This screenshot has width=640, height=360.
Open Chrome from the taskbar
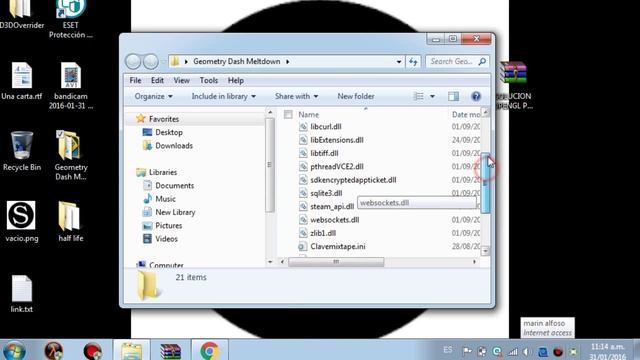pos(209,351)
